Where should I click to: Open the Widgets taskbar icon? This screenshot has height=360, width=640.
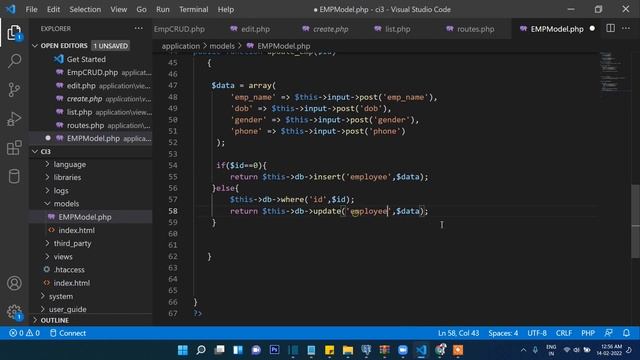(238, 350)
